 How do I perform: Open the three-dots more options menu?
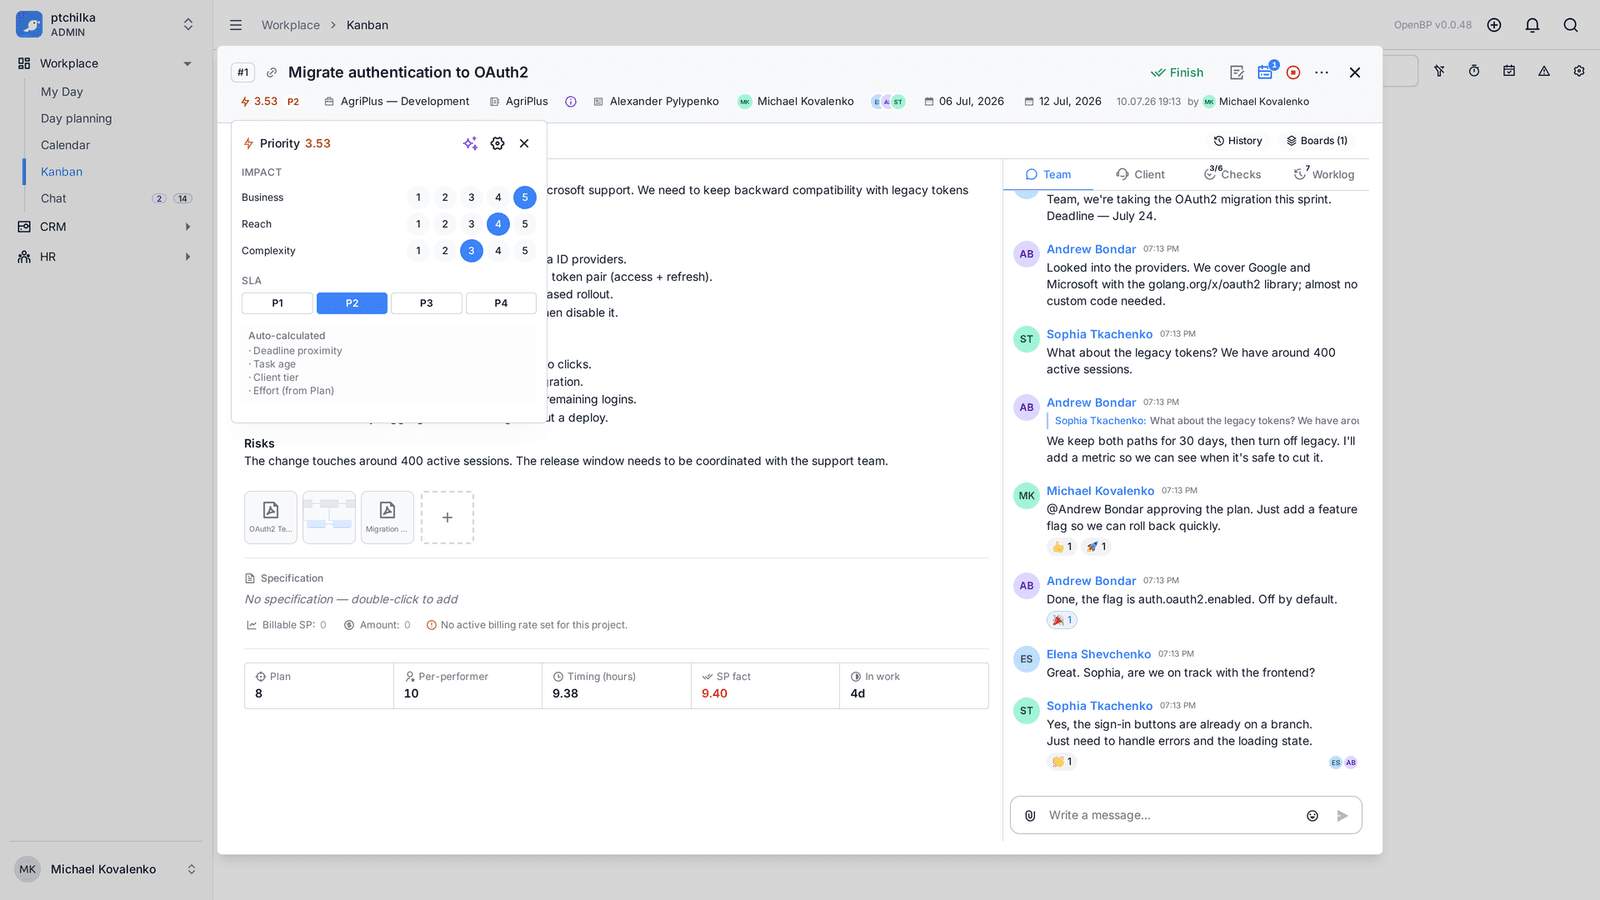click(1322, 72)
